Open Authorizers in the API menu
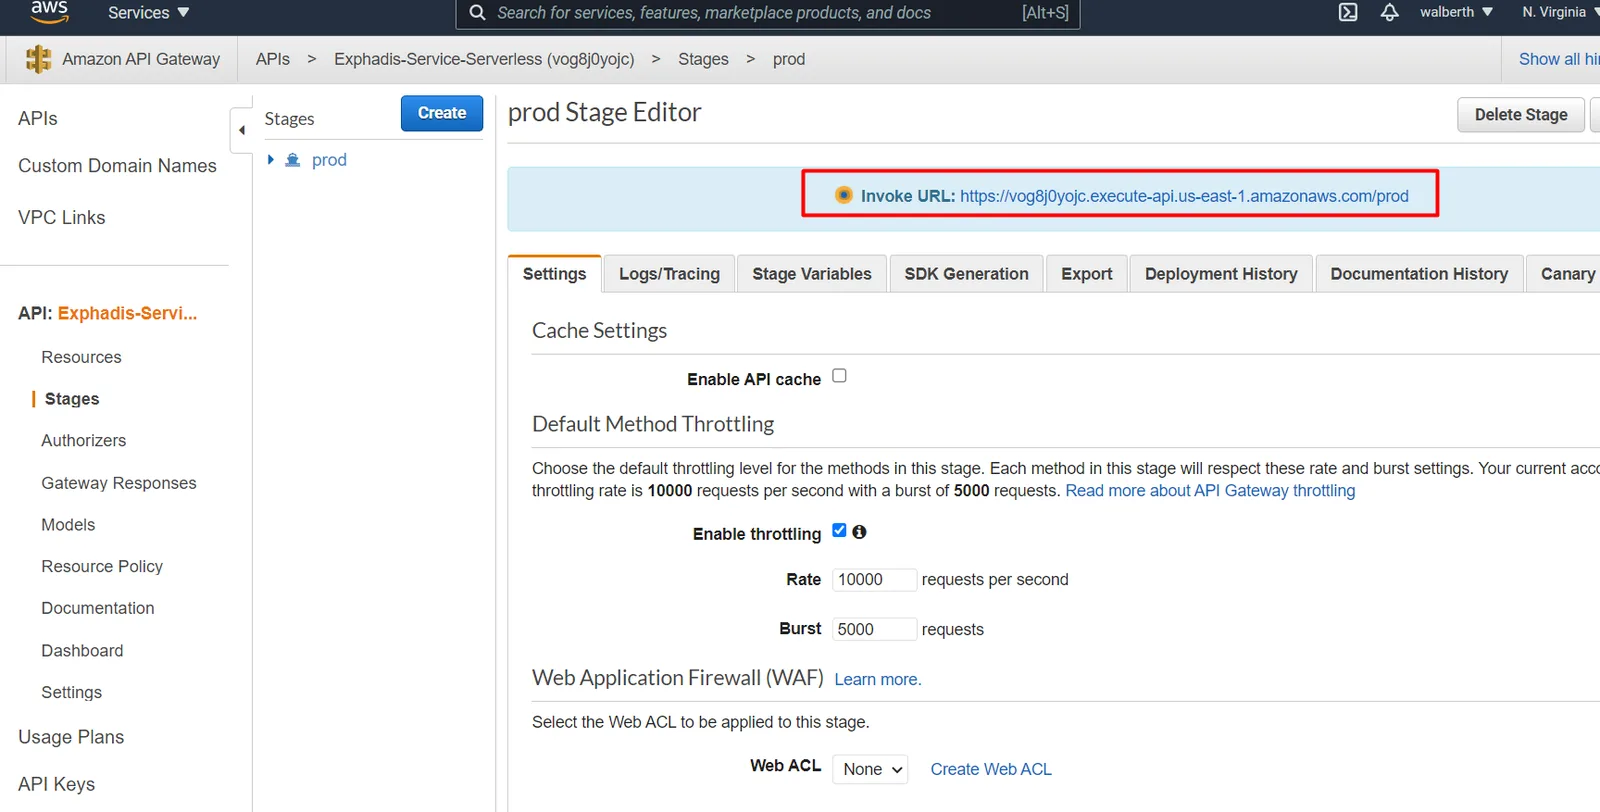This screenshot has width=1600, height=812. (84, 441)
